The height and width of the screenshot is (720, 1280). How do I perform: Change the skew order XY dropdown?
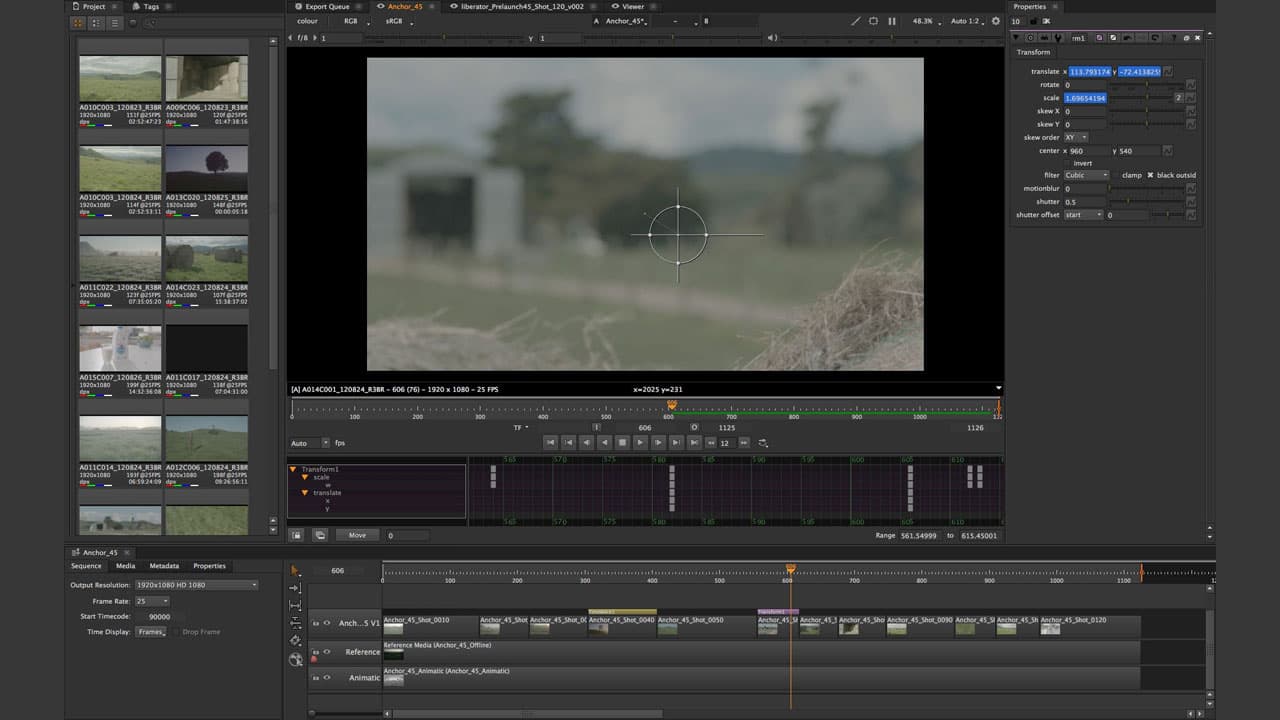point(1074,137)
